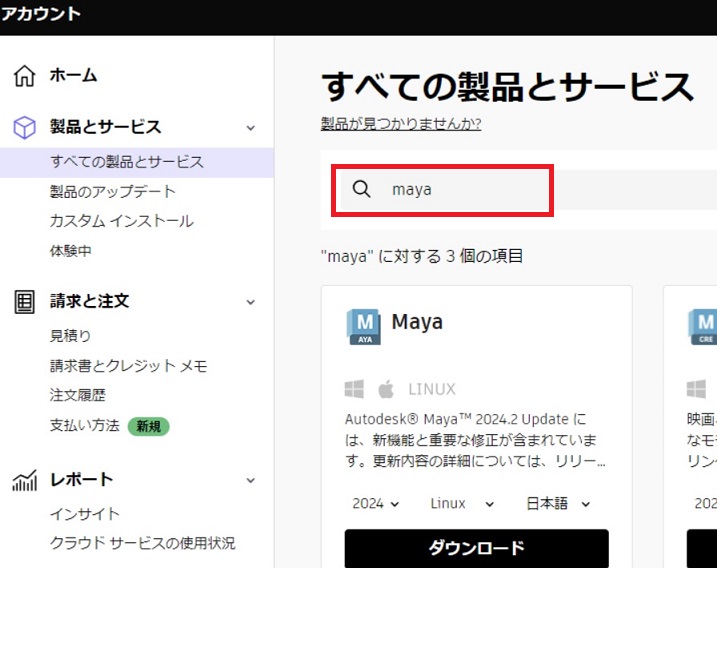Click the ダウンロード button on the Maya card
Image resolution: width=717 pixels, height=648 pixels.
click(x=476, y=548)
